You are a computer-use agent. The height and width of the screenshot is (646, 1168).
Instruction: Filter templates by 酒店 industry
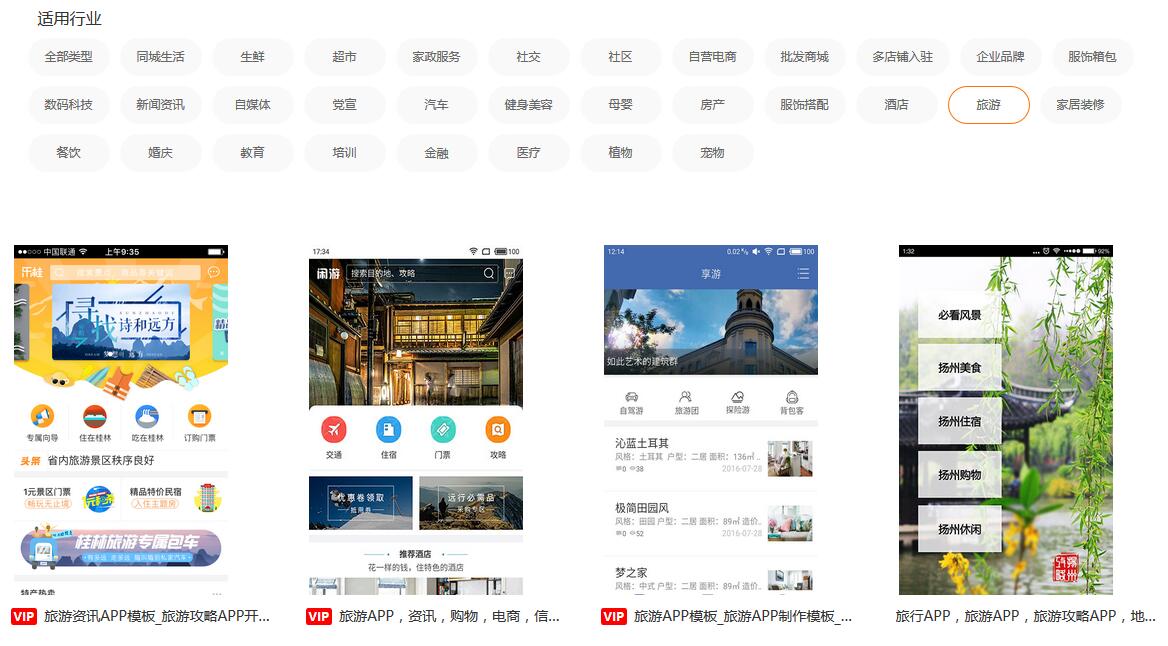click(896, 105)
